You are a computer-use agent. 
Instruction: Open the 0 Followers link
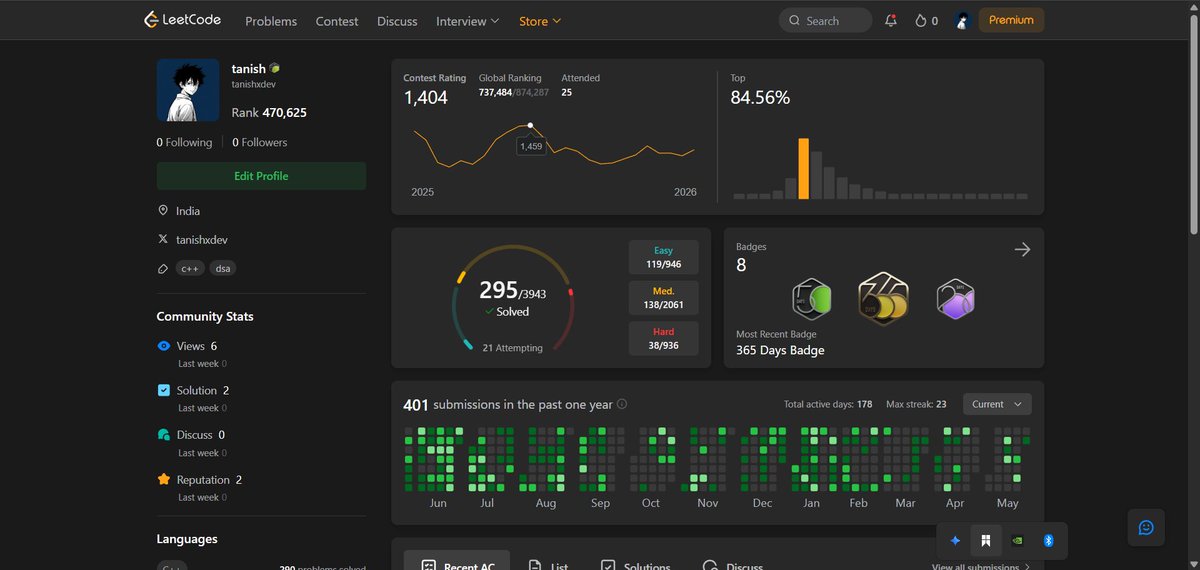coord(260,142)
